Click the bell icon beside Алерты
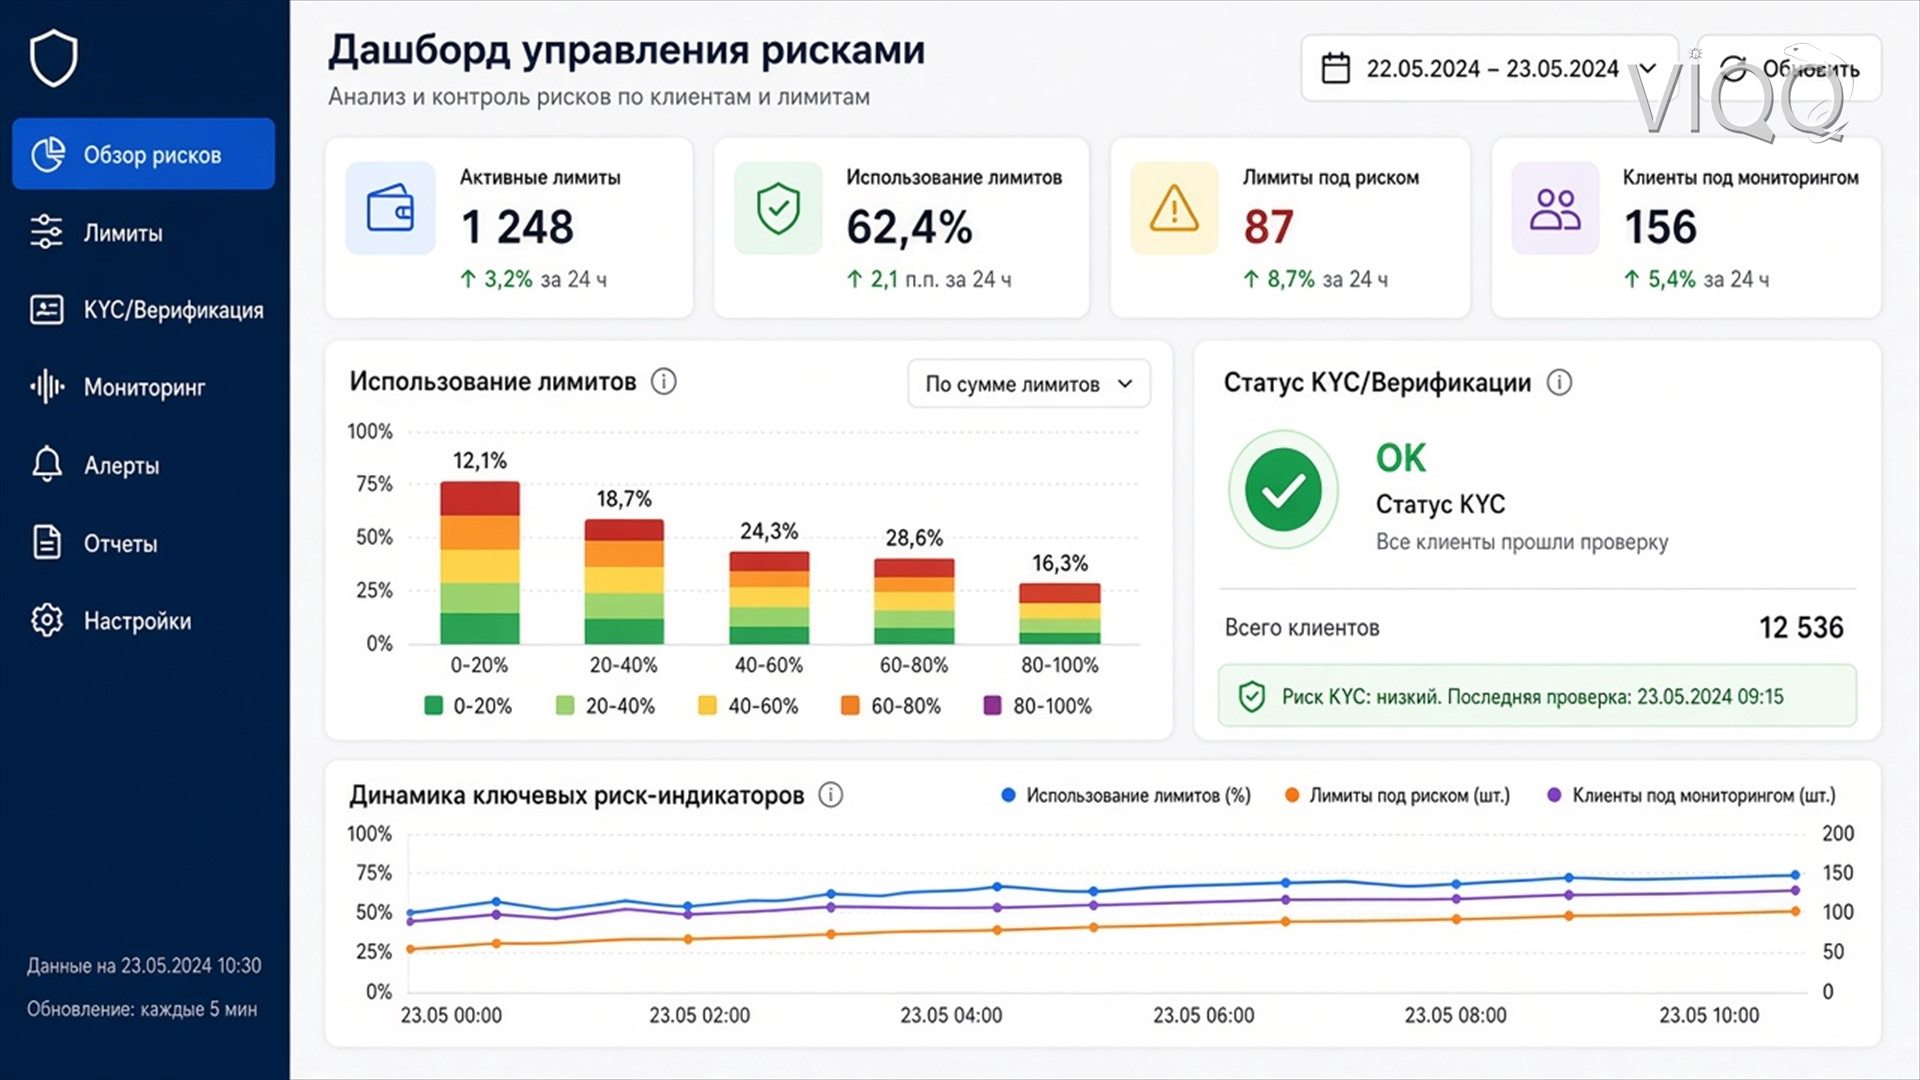Screen dimensions: 1920x1080 pyautogui.click(x=47, y=465)
